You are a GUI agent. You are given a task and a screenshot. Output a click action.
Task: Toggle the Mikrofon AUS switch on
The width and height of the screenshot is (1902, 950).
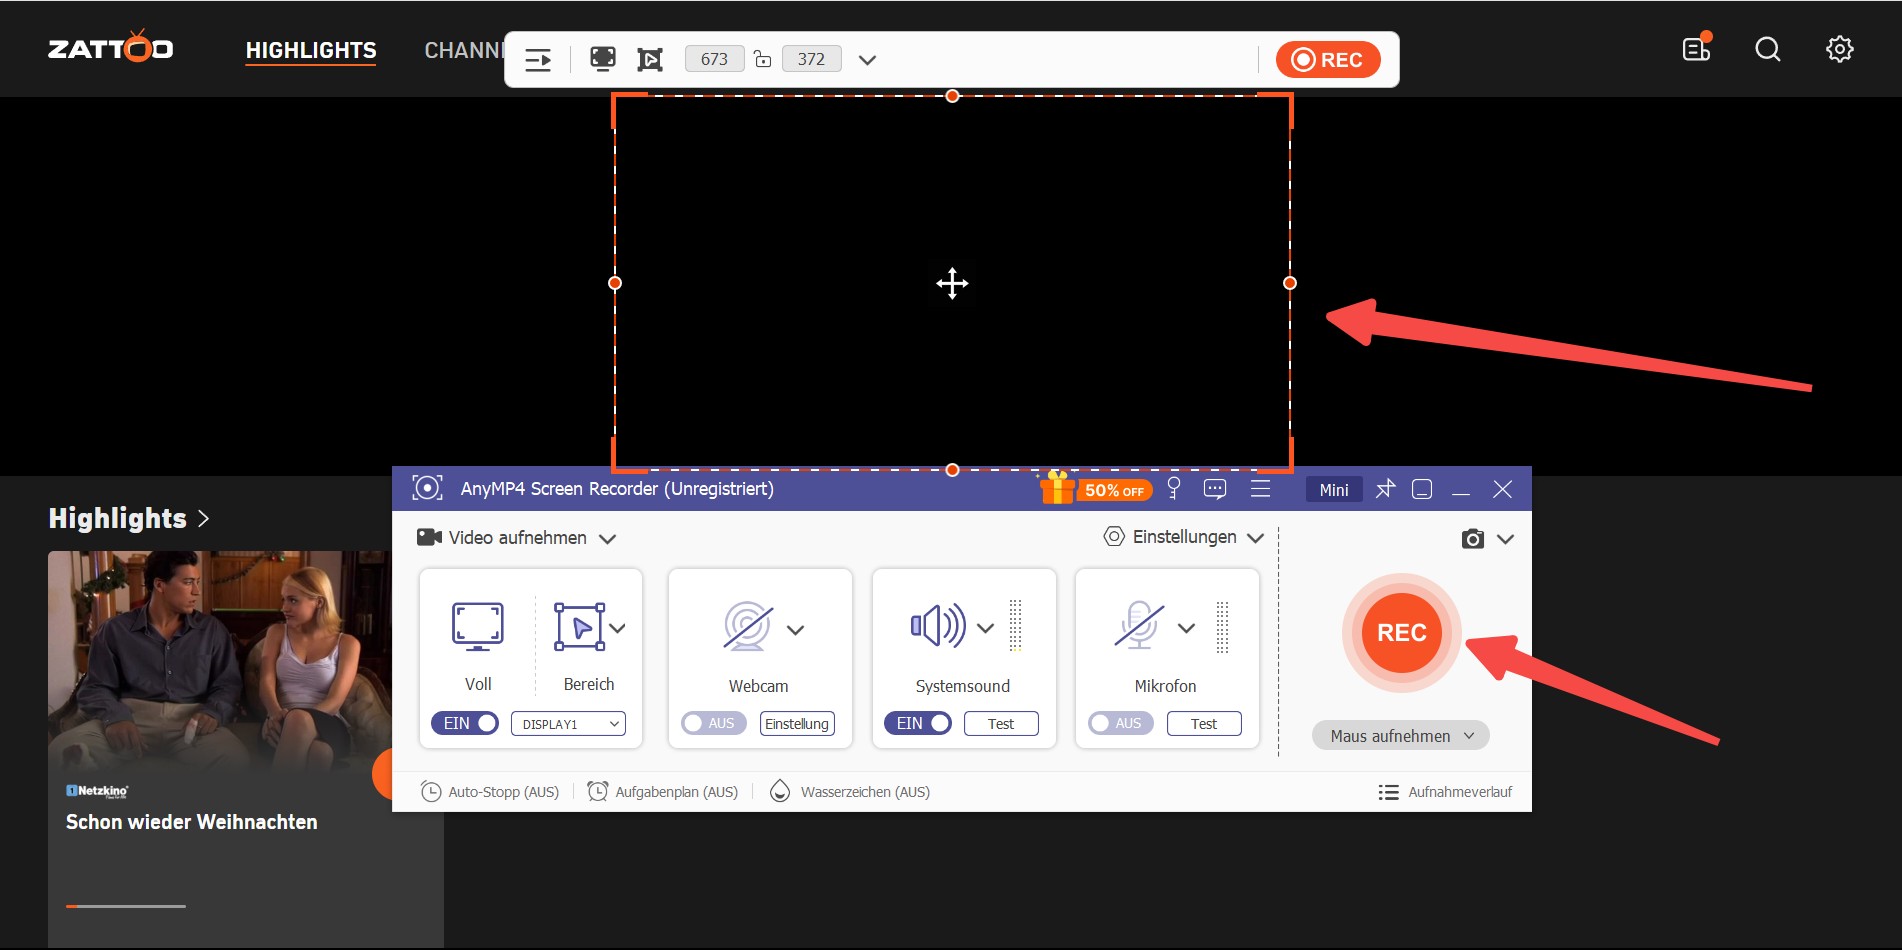(1121, 723)
